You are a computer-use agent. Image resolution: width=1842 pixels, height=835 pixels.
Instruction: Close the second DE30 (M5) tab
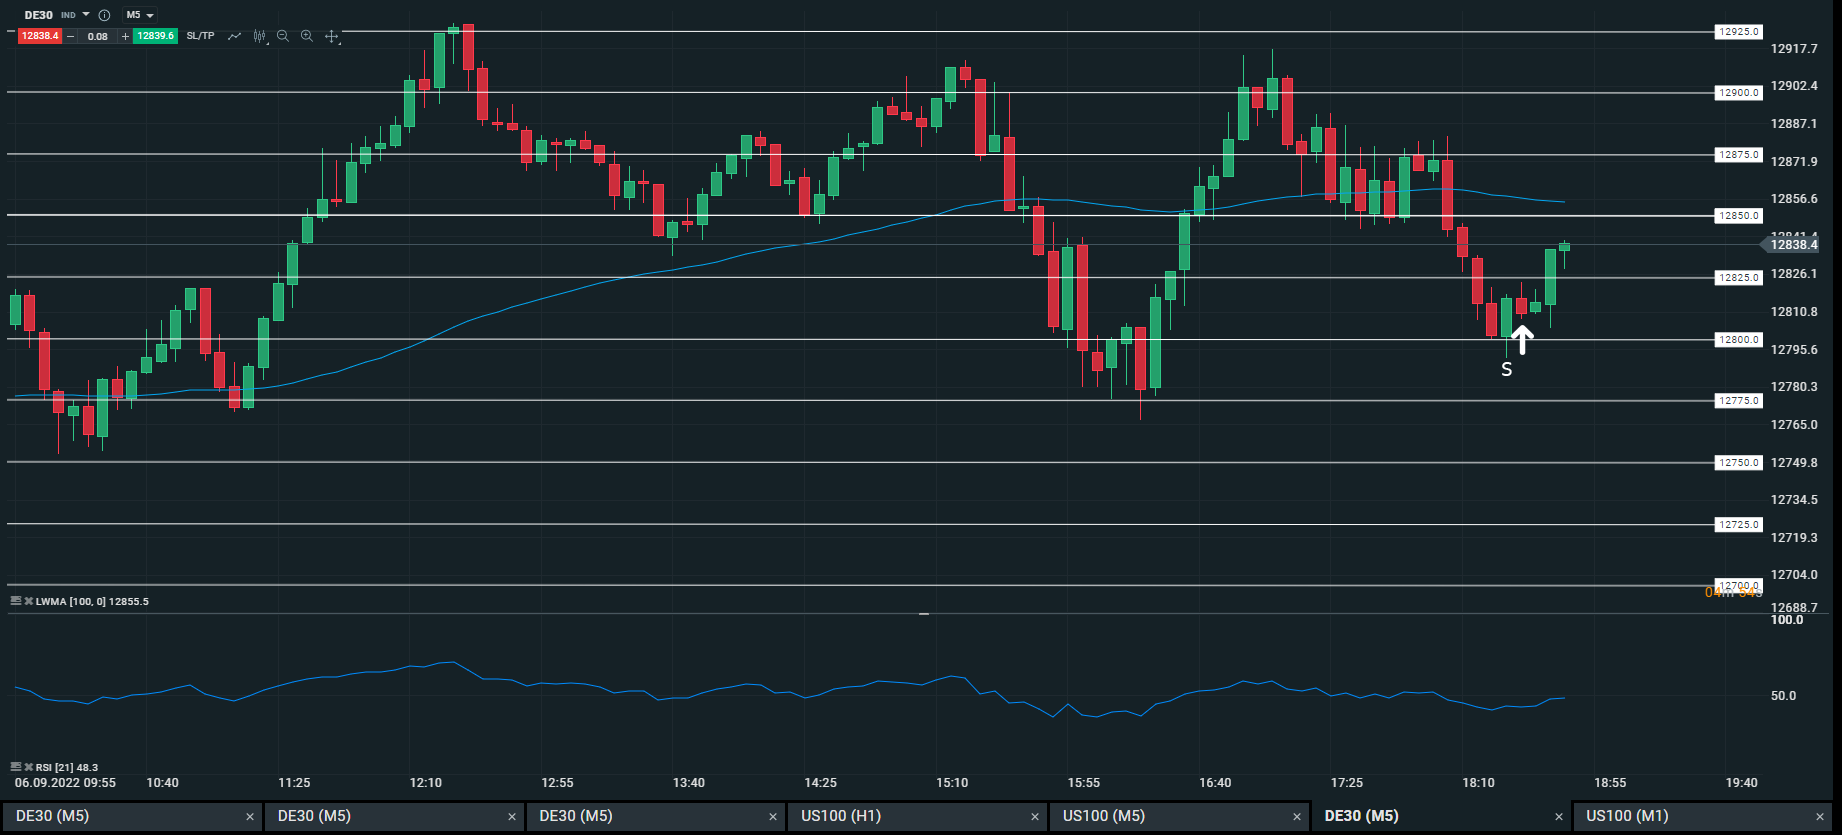[512, 817]
